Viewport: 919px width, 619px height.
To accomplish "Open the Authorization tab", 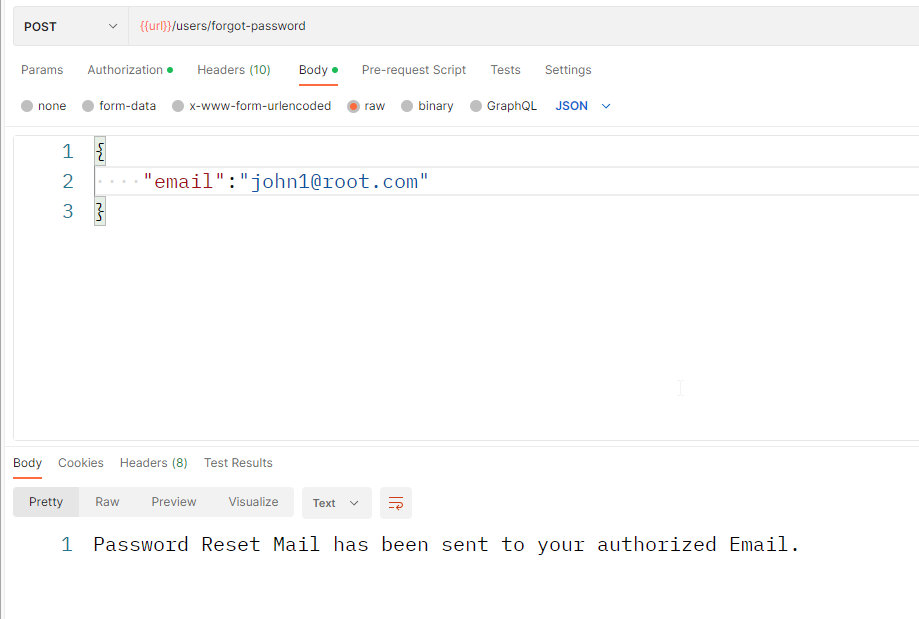I will (130, 70).
